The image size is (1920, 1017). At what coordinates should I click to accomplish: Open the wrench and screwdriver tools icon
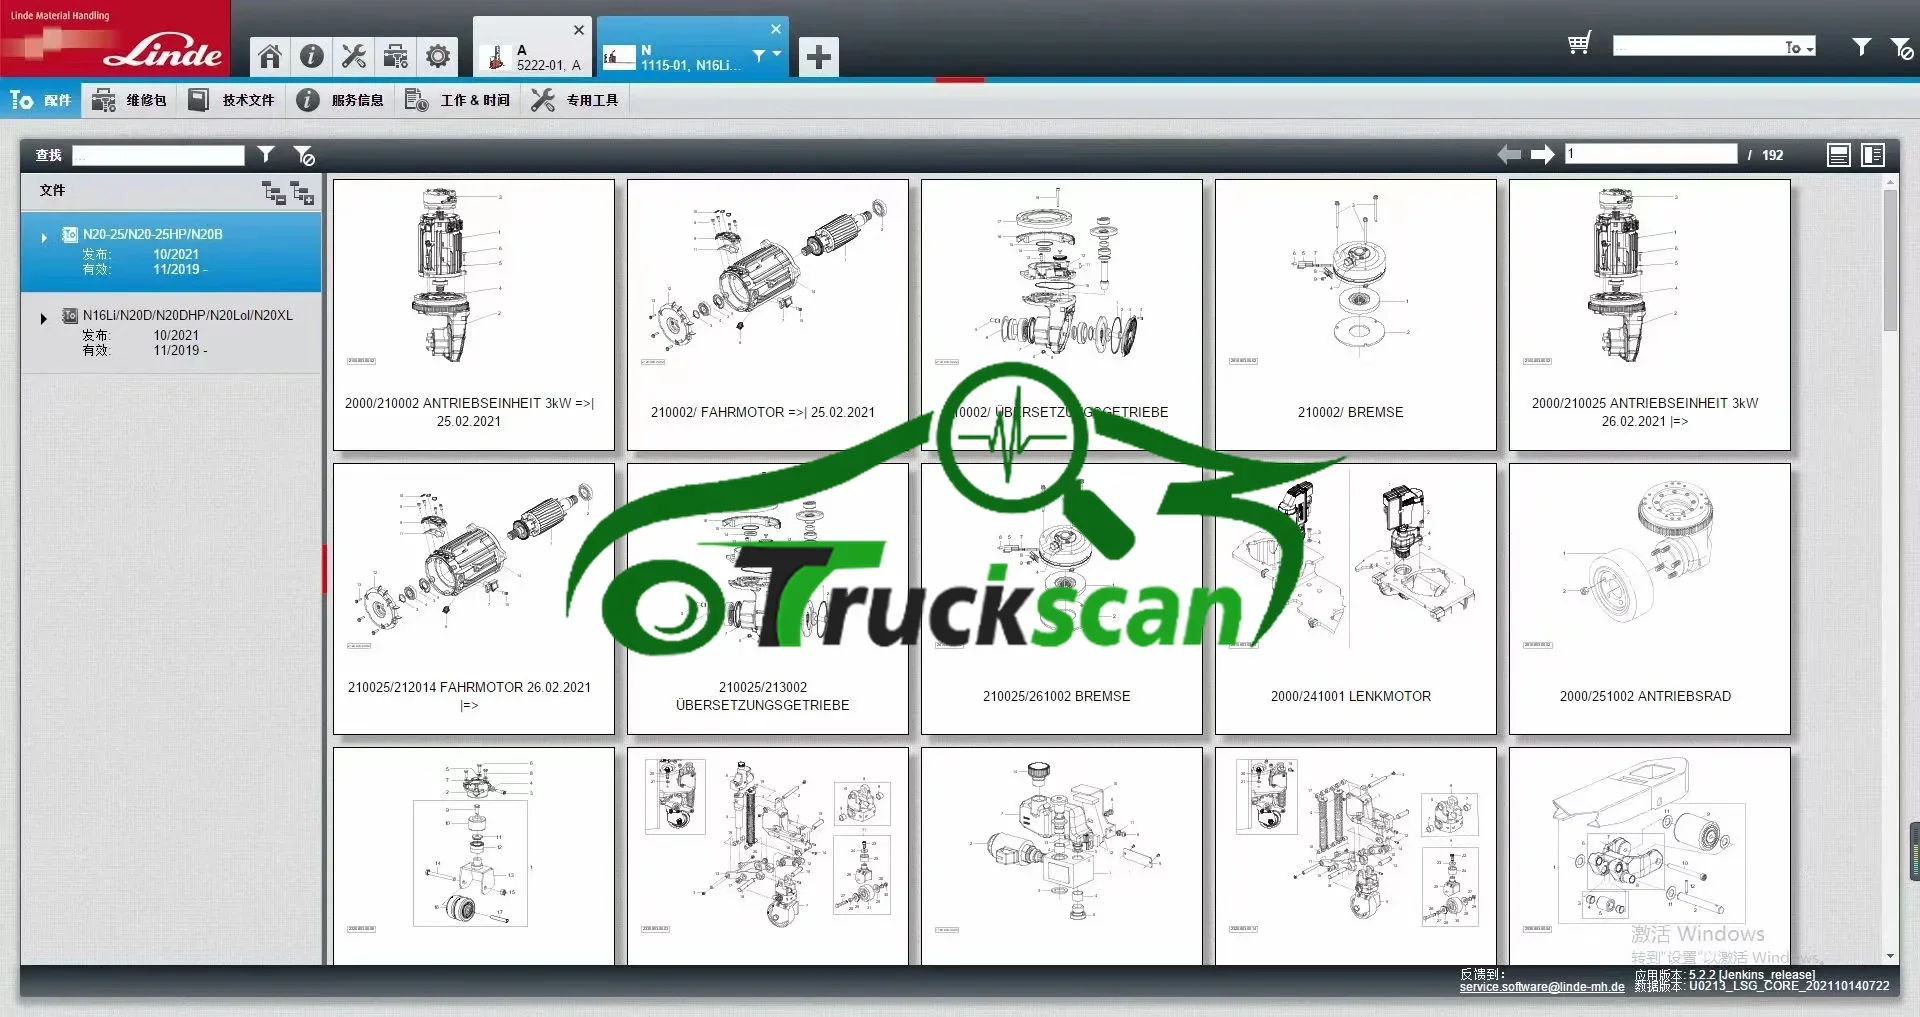coord(354,56)
